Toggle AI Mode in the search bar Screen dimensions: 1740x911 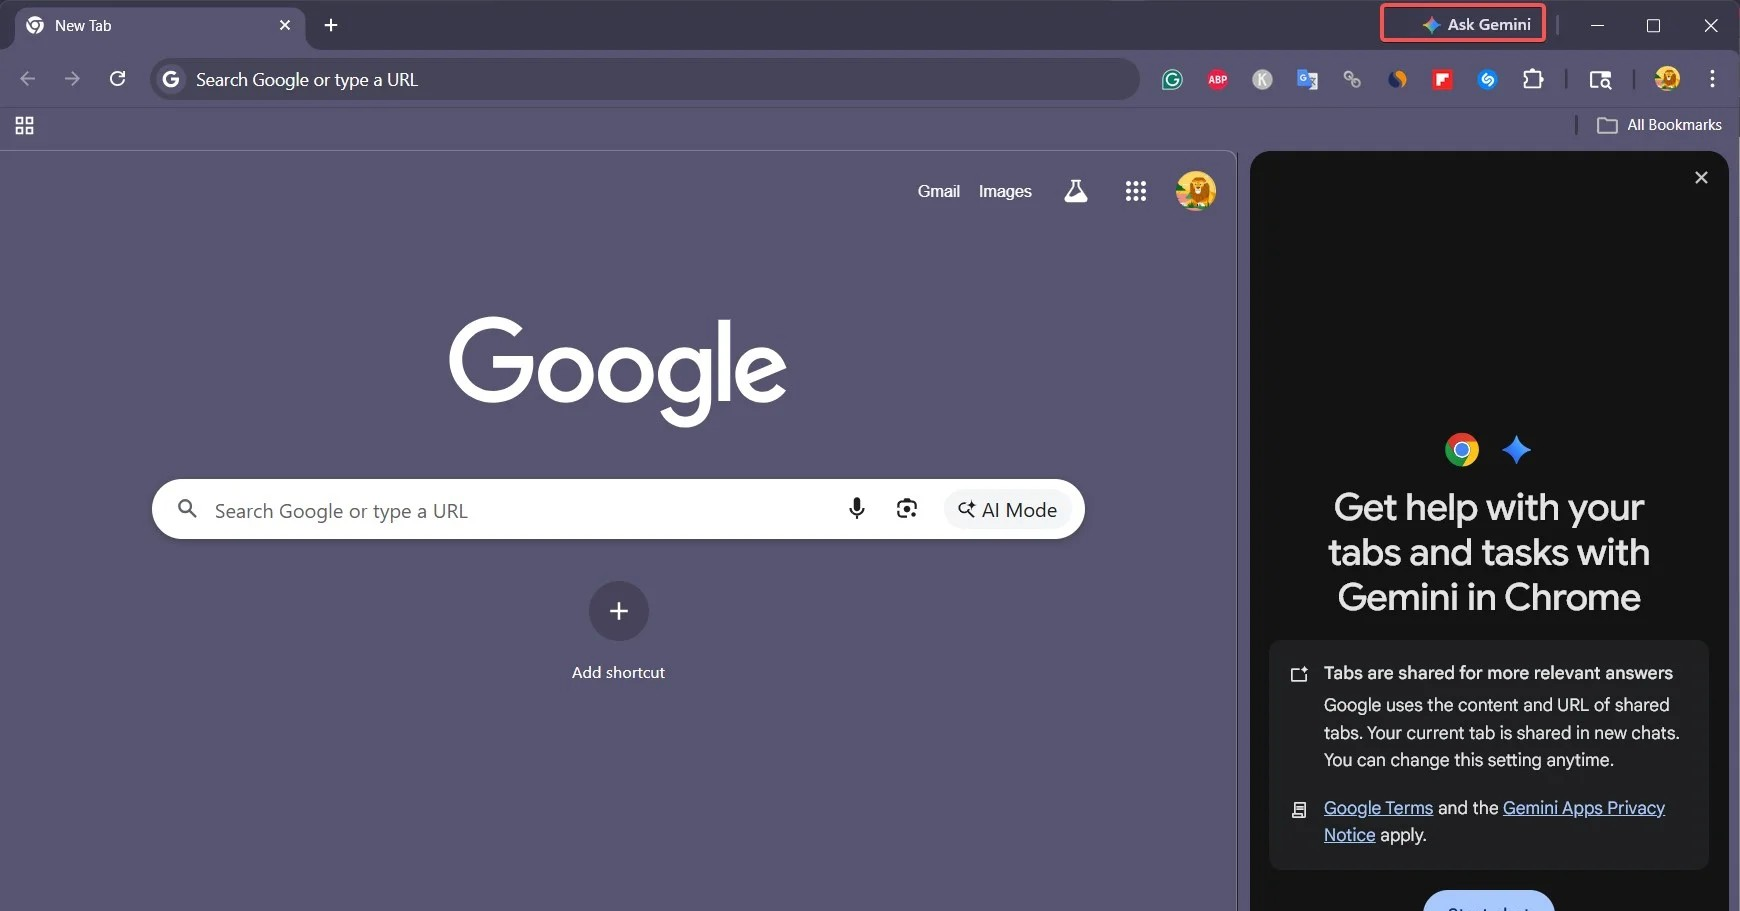point(1007,509)
